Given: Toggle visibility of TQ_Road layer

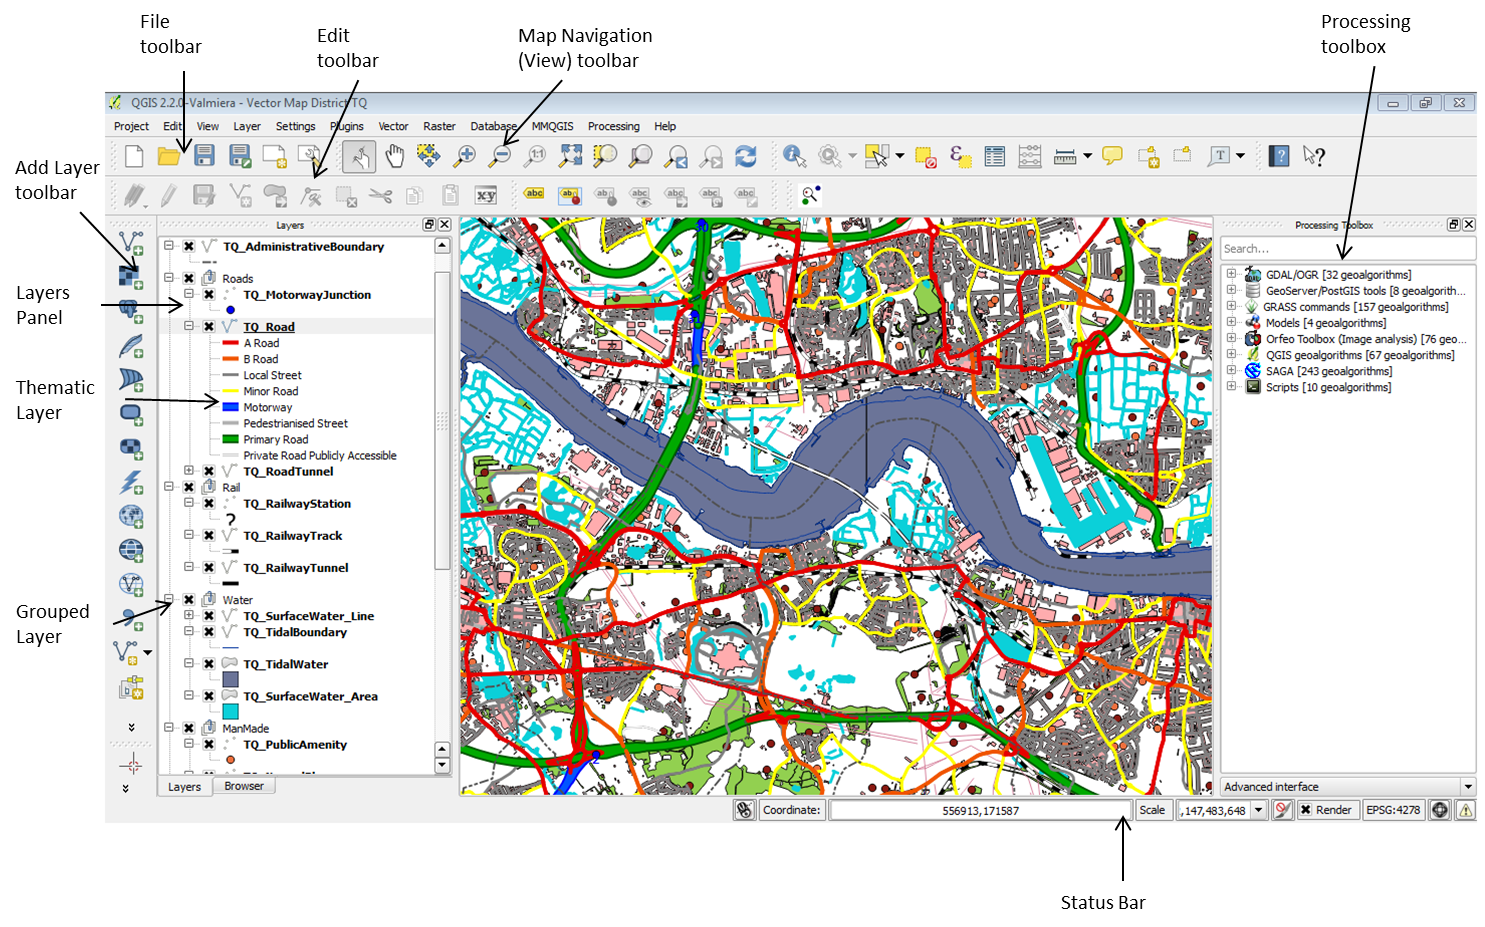Looking at the screenshot, I should click(208, 327).
